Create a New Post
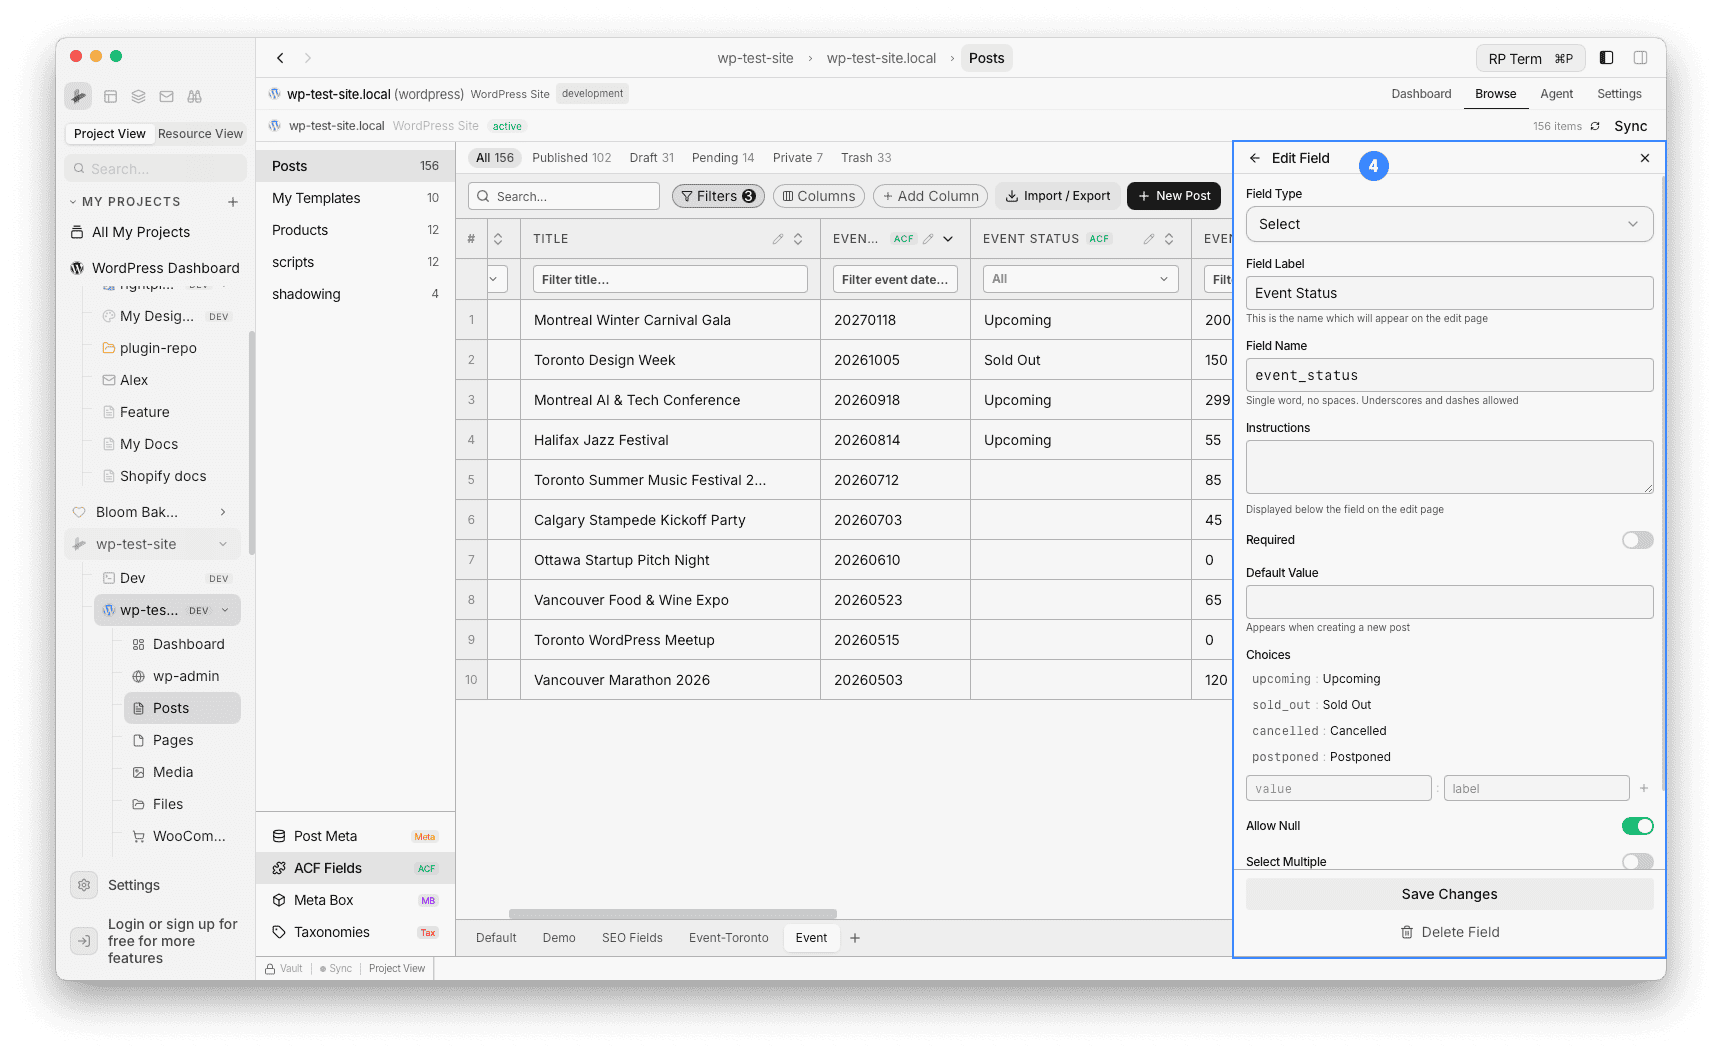This screenshot has width=1722, height=1054. point(1174,196)
